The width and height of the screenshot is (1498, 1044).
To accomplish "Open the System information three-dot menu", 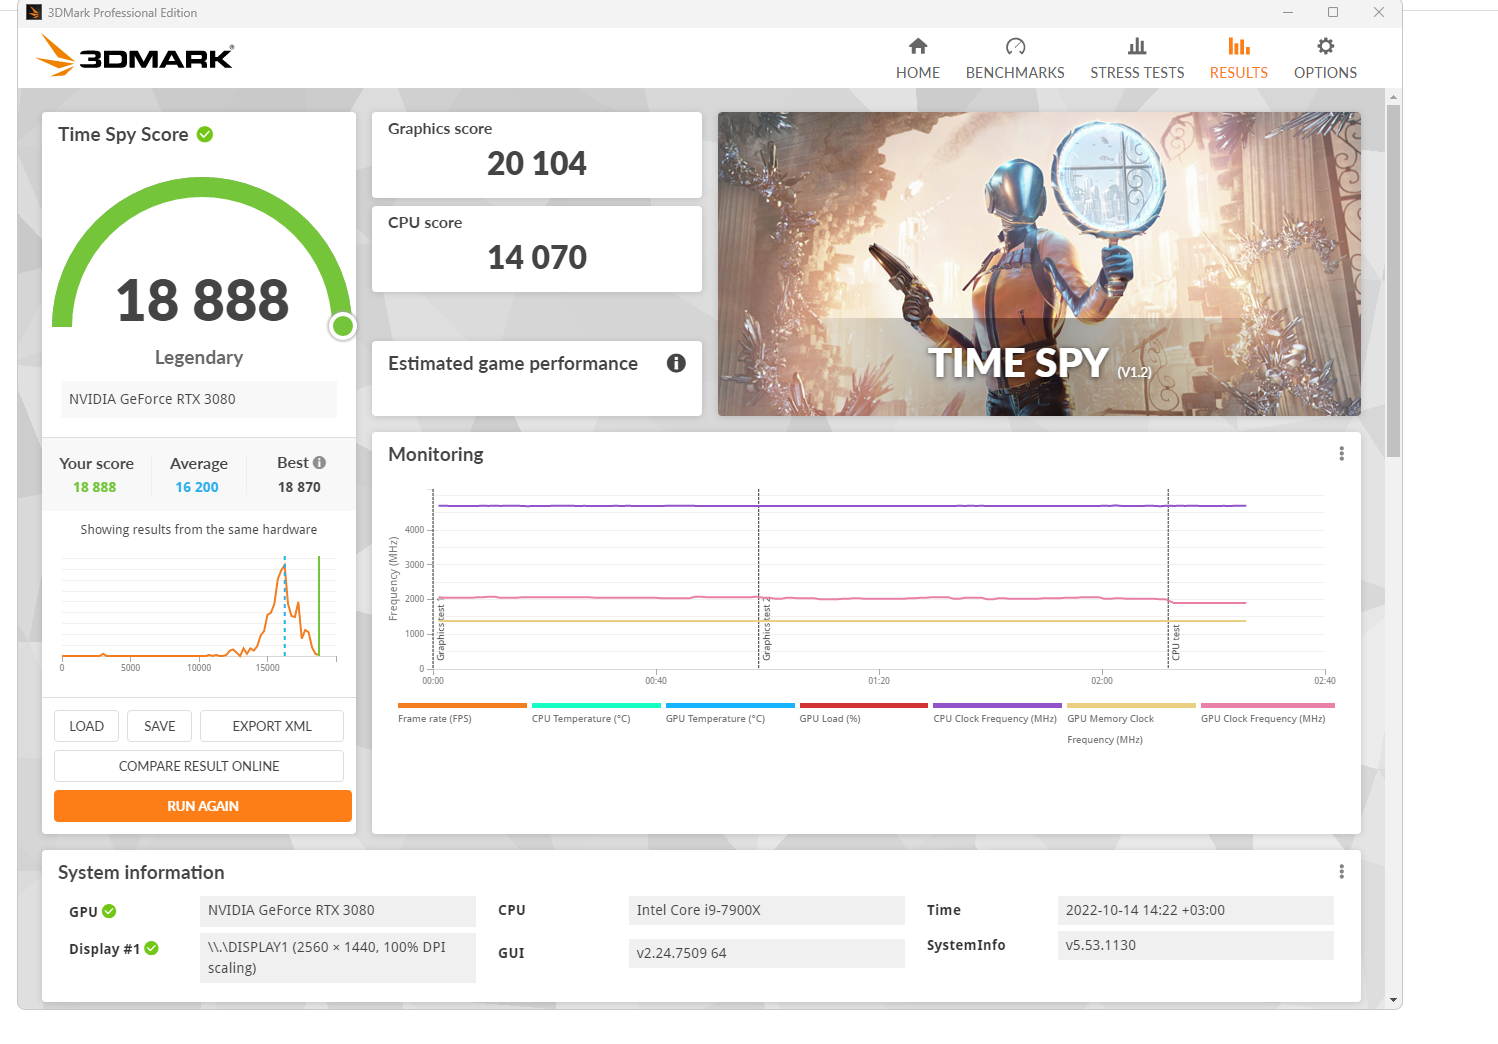I will [x=1341, y=872].
